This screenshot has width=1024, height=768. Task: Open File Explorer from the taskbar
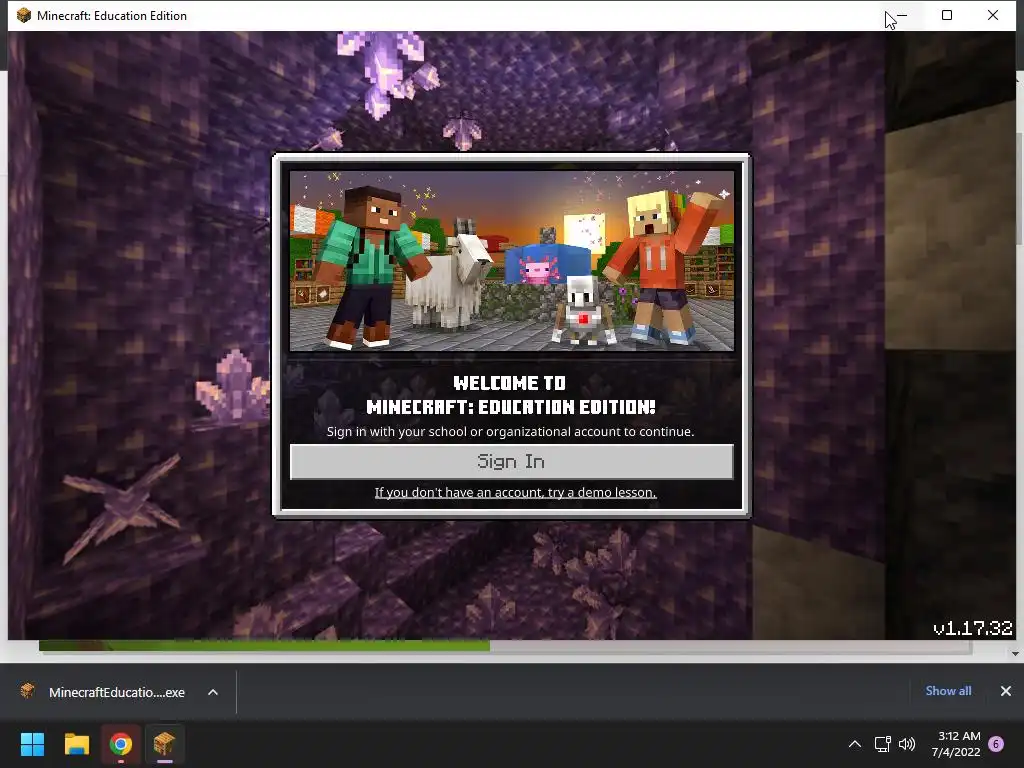tap(76, 744)
